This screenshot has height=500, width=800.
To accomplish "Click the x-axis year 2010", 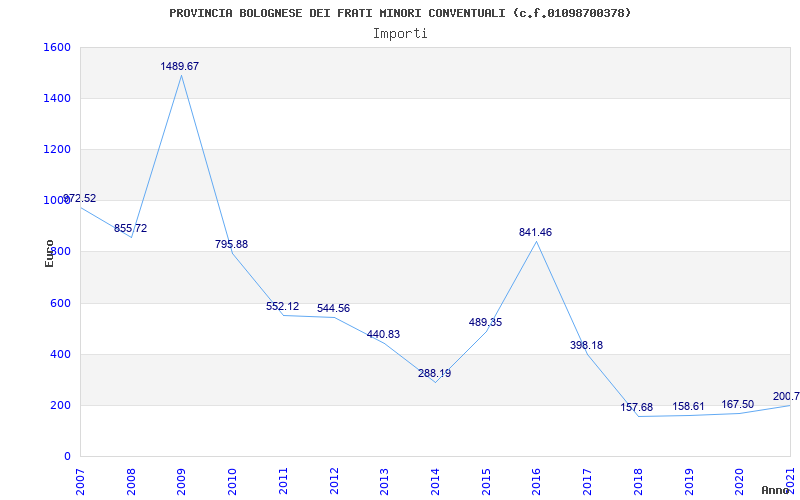I will pyautogui.click(x=232, y=481).
